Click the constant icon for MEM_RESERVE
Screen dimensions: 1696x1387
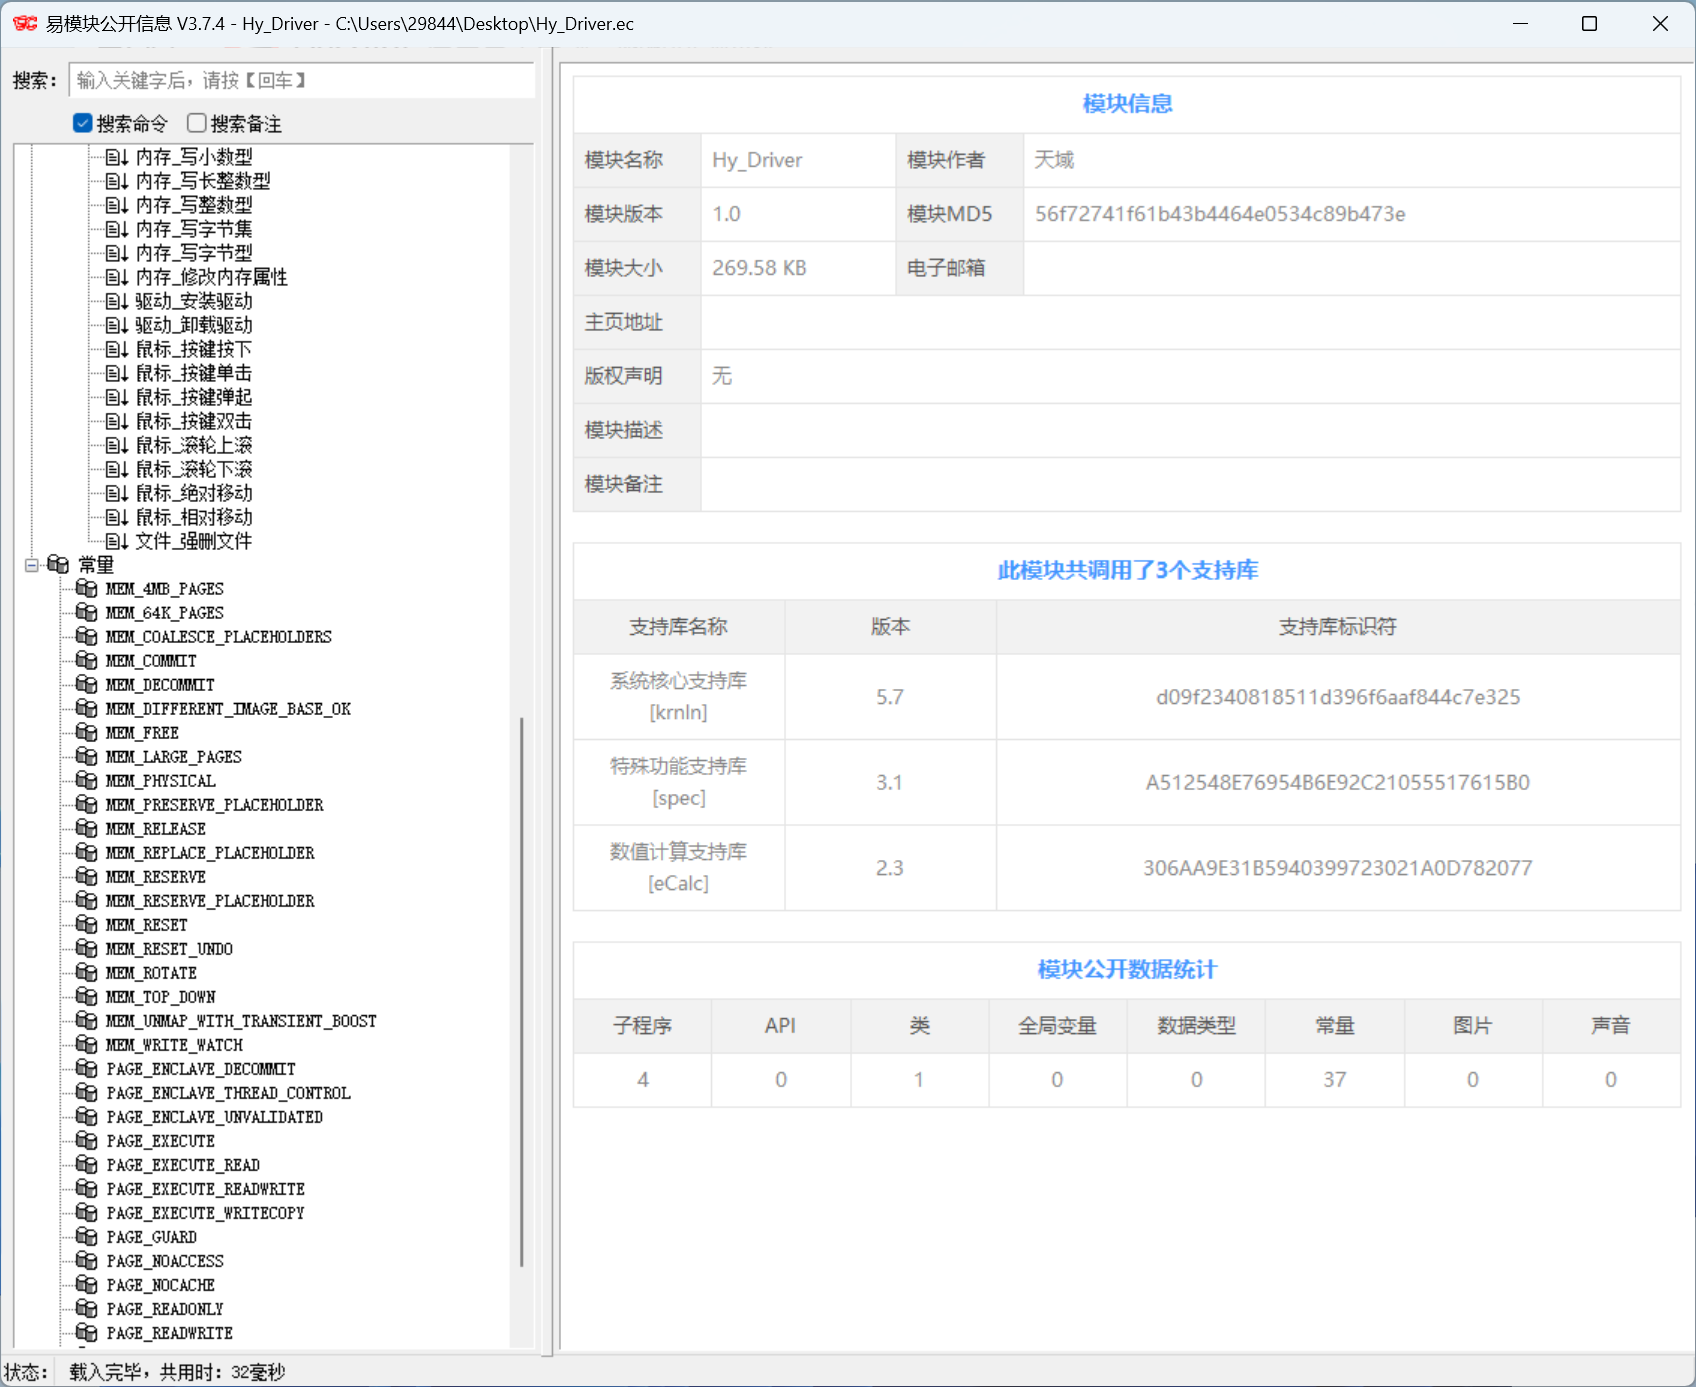click(x=87, y=877)
